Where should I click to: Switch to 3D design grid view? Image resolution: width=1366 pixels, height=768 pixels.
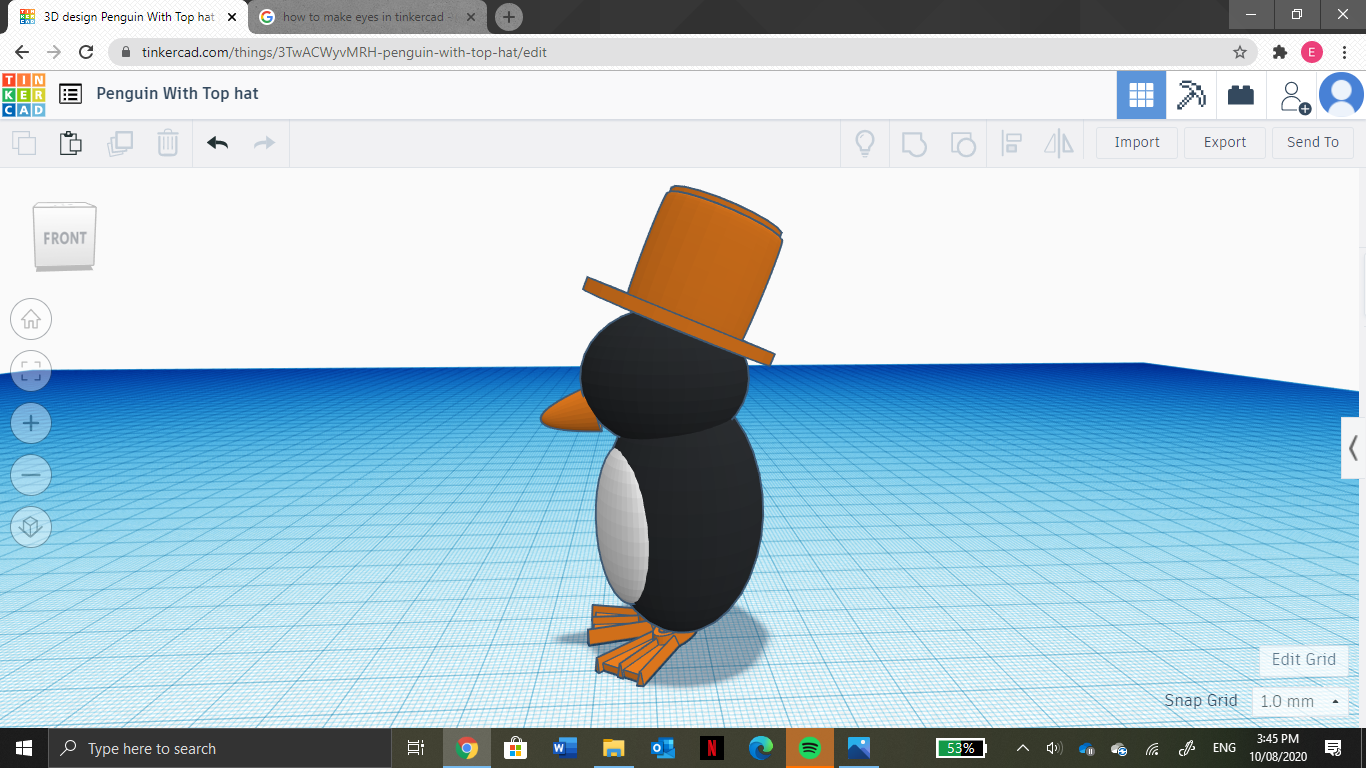[1141, 95]
